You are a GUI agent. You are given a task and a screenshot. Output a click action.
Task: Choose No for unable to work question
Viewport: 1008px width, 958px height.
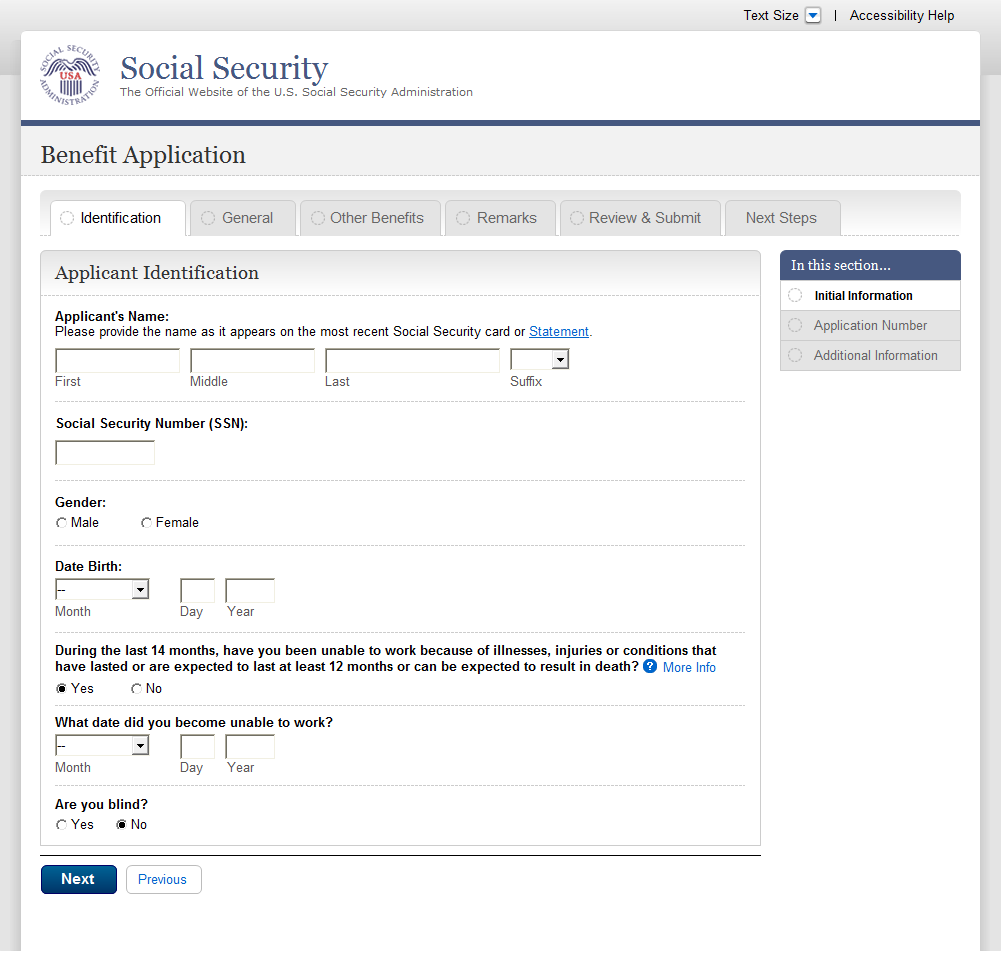point(137,689)
